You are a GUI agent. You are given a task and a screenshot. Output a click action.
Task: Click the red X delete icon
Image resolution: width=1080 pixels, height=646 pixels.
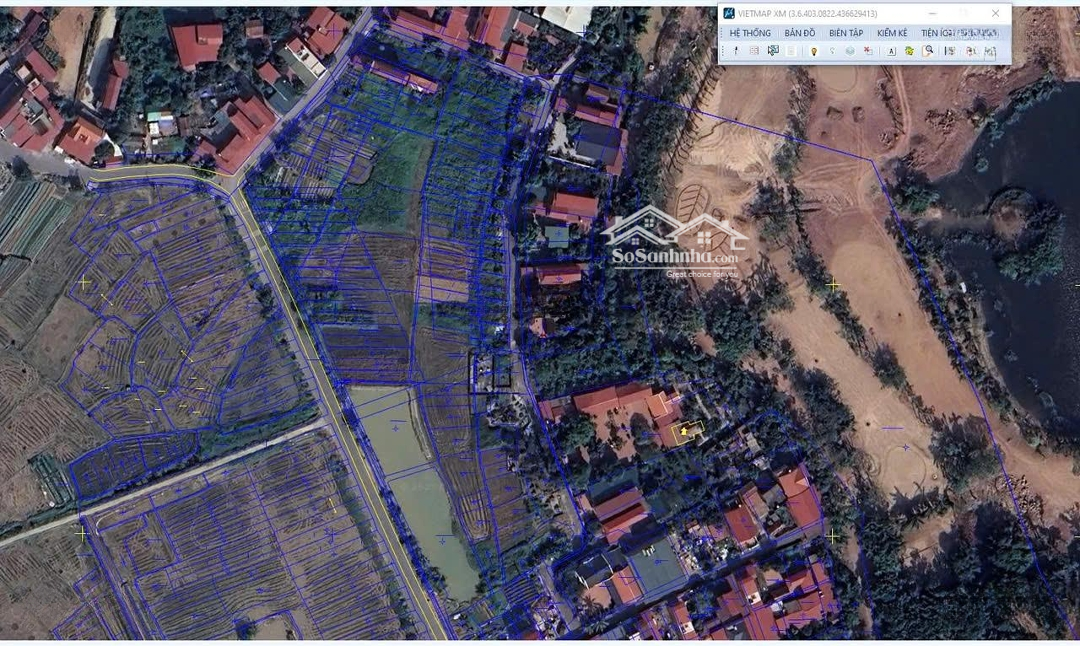tap(868, 51)
